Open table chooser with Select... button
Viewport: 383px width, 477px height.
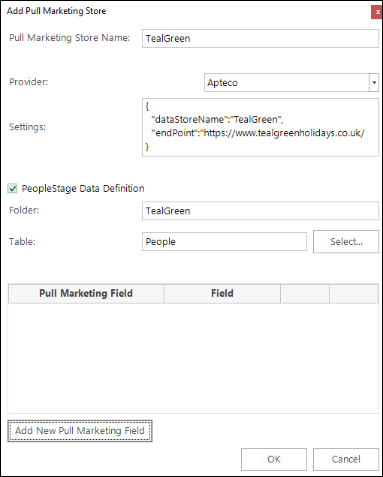tap(346, 241)
